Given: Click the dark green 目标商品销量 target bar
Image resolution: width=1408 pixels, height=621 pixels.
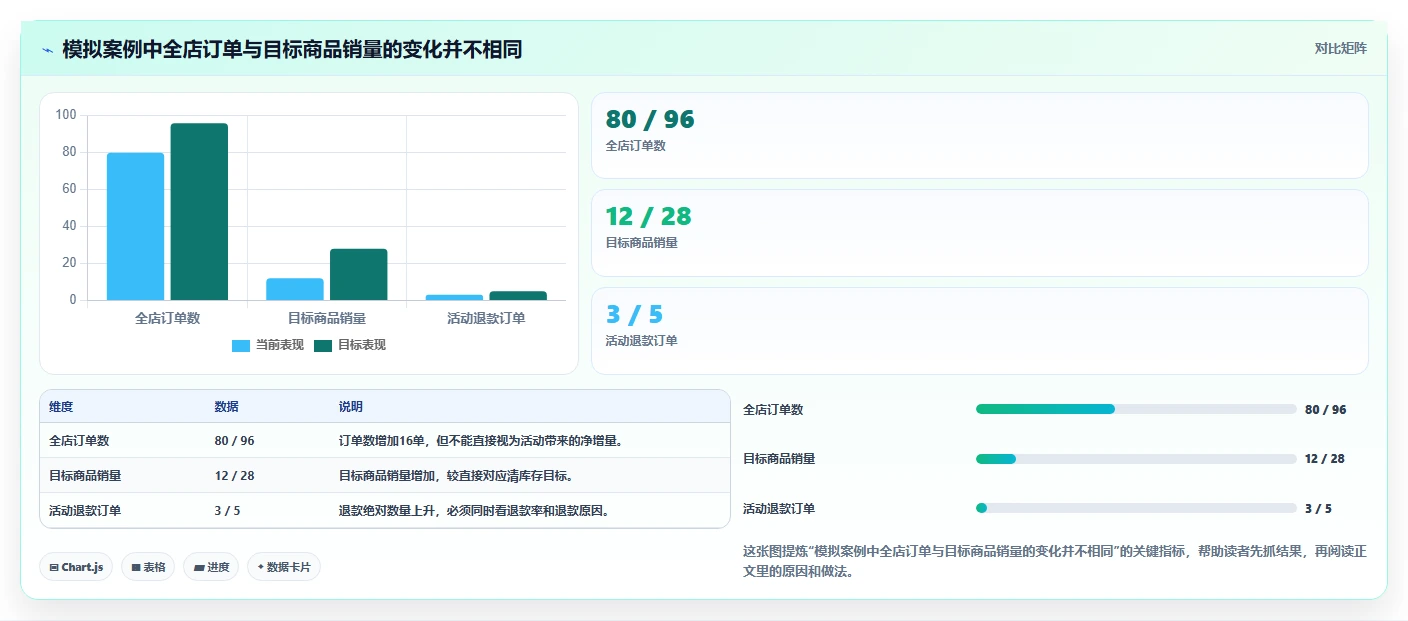Looking at the screenshot, I should pos(358,274).
